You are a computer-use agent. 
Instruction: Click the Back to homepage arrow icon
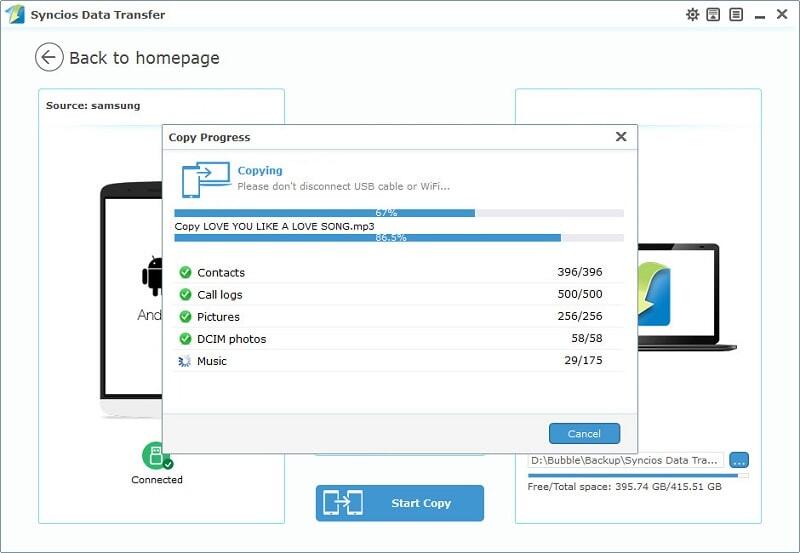pyautogui.click(x=49, y=58)
